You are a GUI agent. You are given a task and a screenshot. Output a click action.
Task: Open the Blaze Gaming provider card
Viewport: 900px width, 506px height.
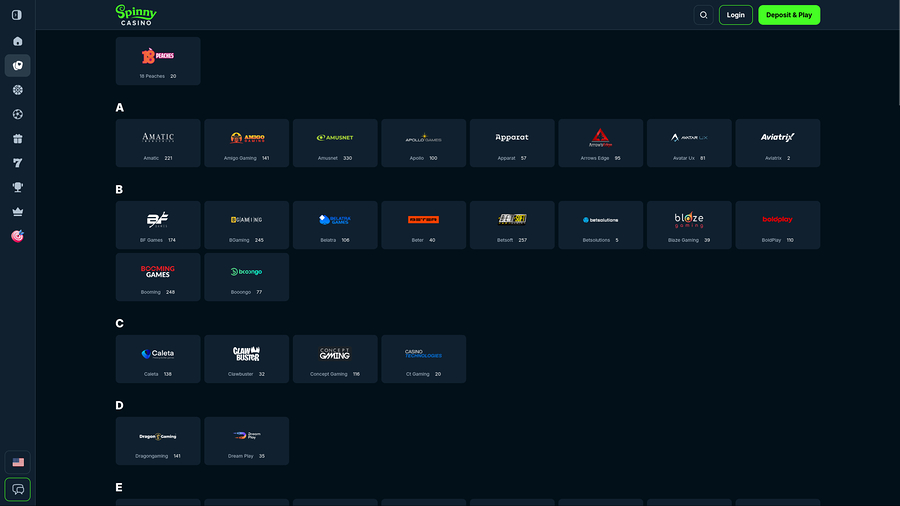689,225
